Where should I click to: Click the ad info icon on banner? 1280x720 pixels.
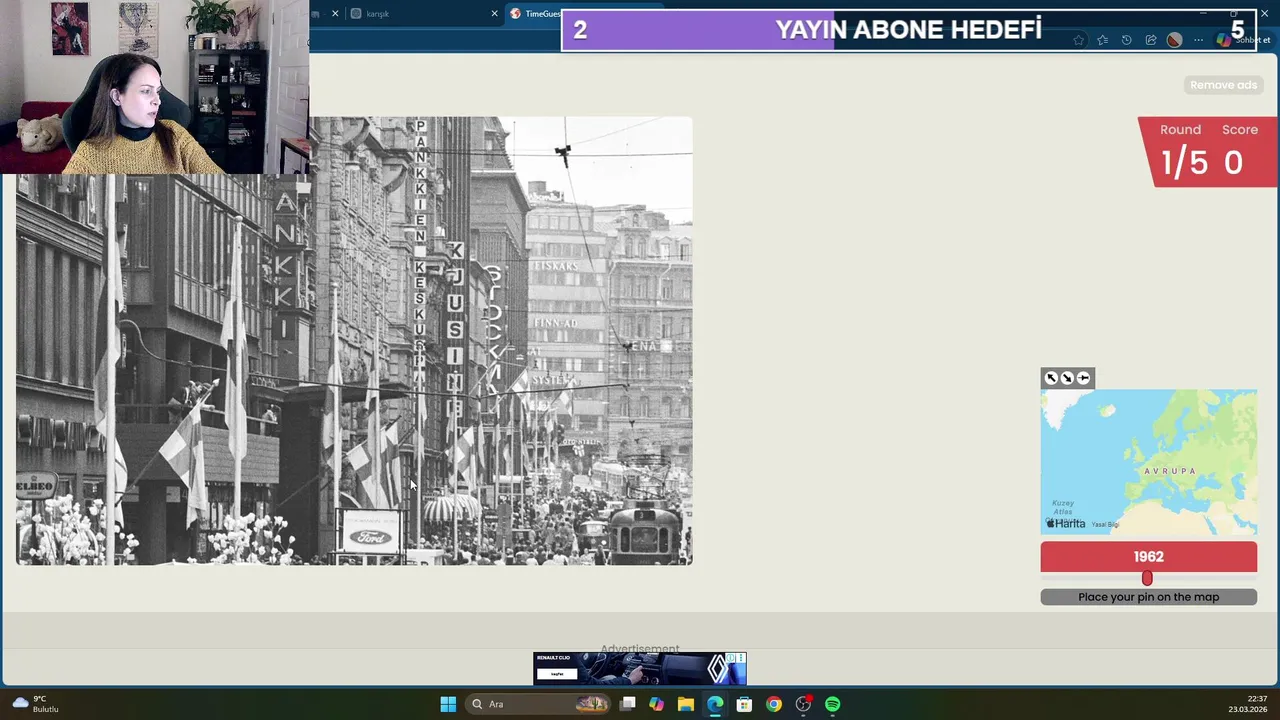click(x=731, y=658)
